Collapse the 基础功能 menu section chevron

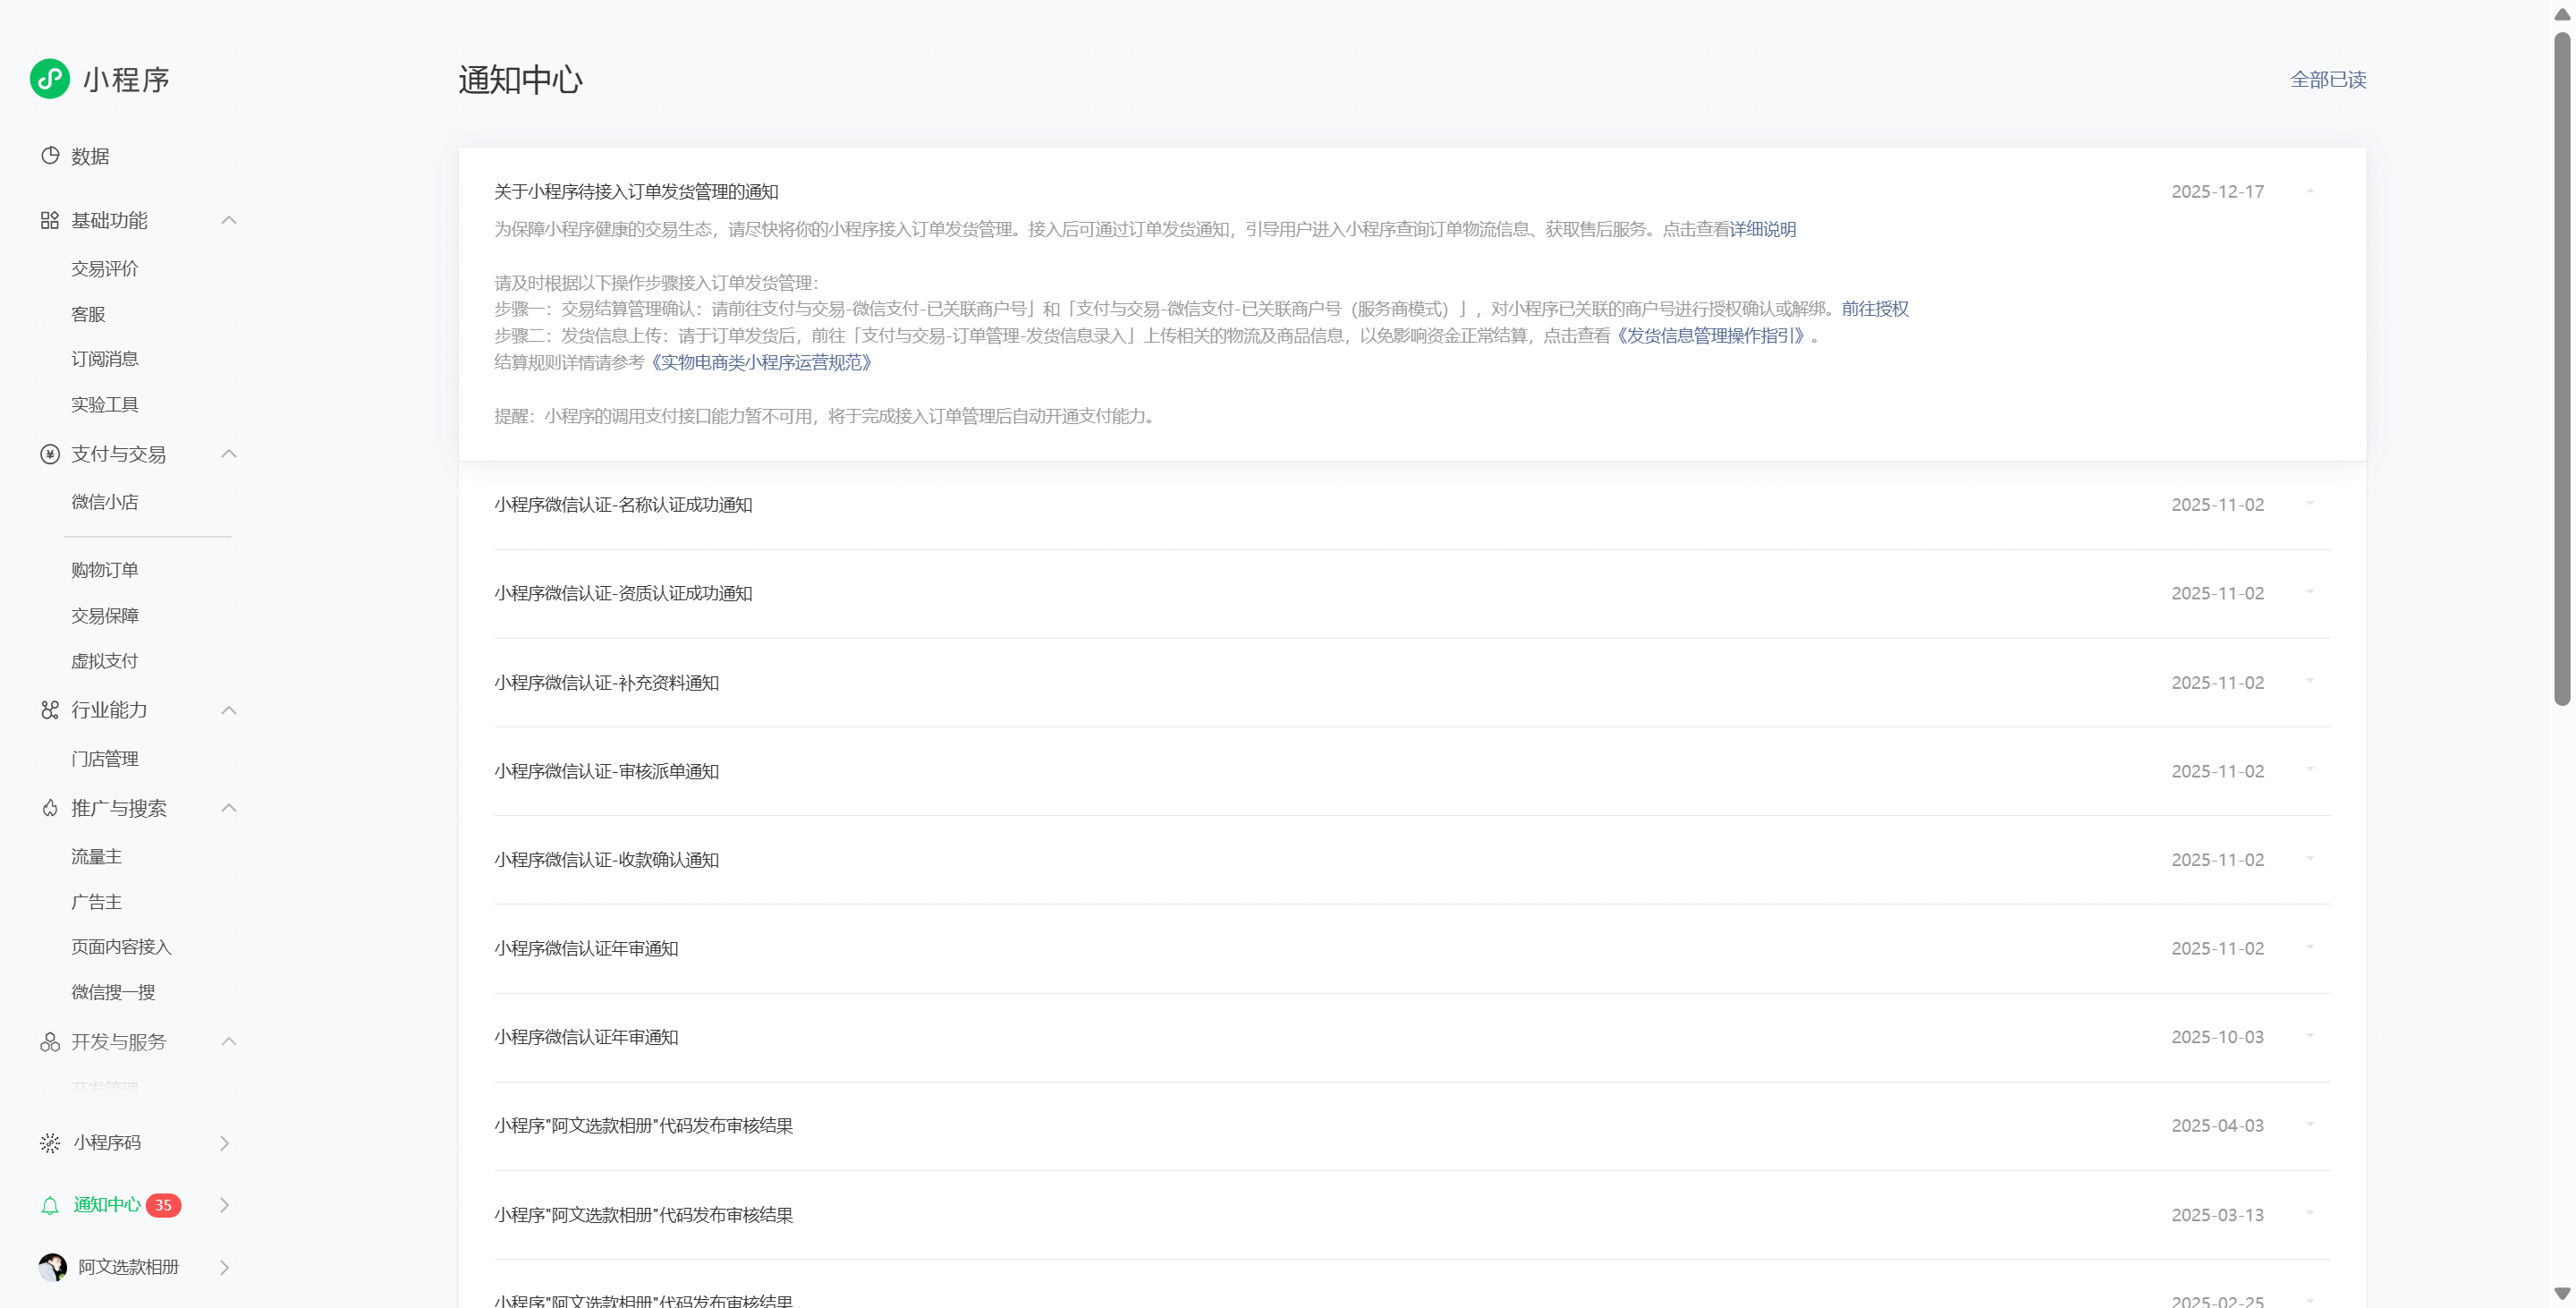coord(229,220)
